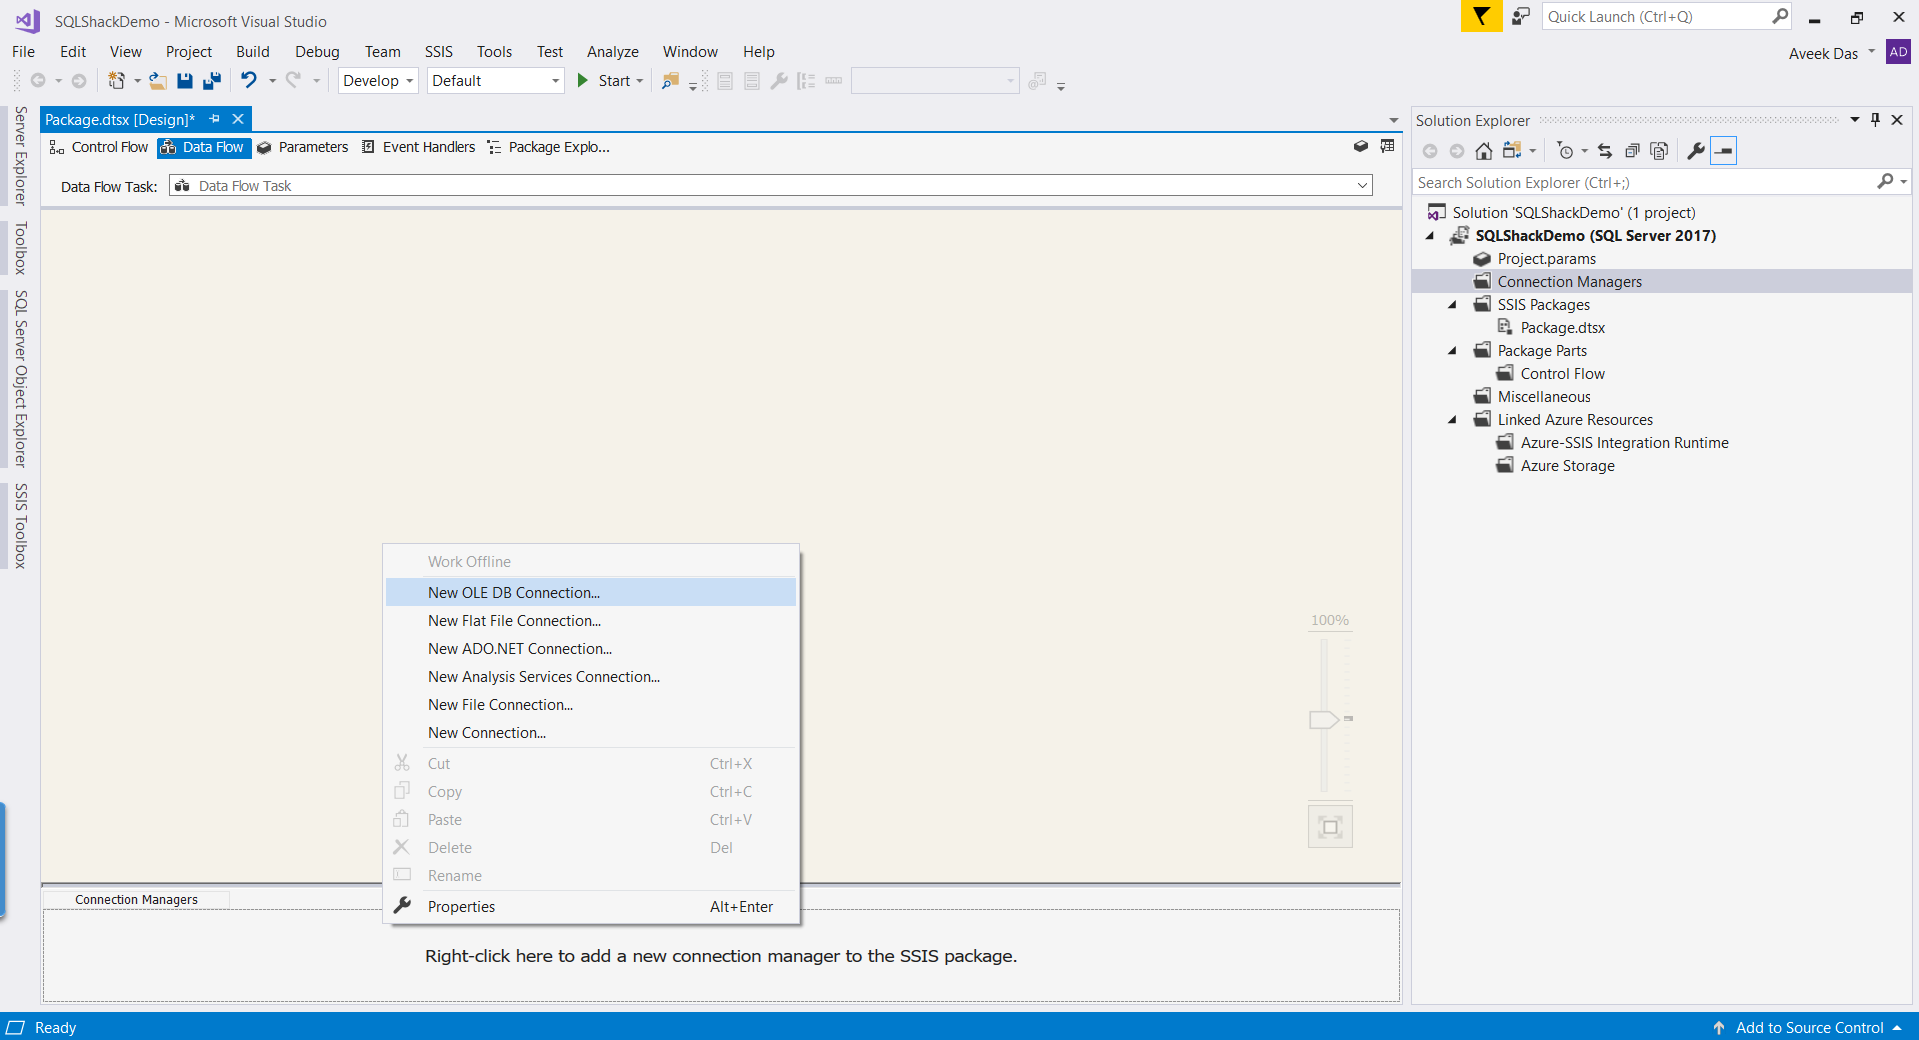Click the Zoom to Fit icon on canvas

click(x=1330, y=827)
